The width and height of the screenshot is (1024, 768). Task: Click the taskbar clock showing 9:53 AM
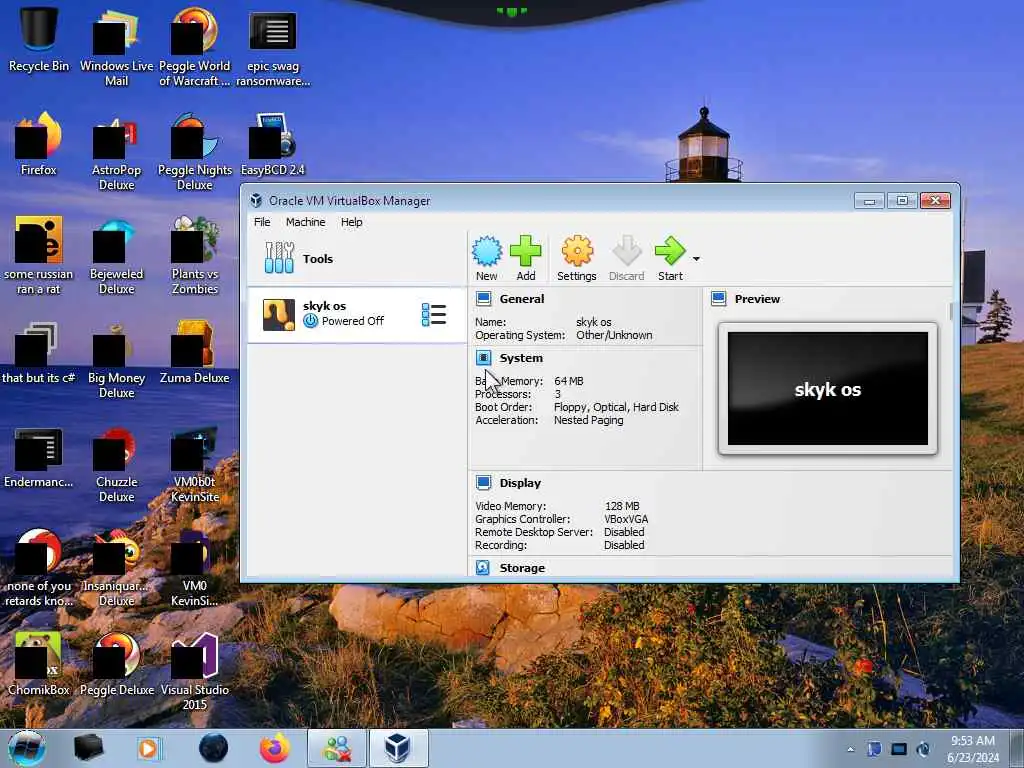tap(973, 749)
